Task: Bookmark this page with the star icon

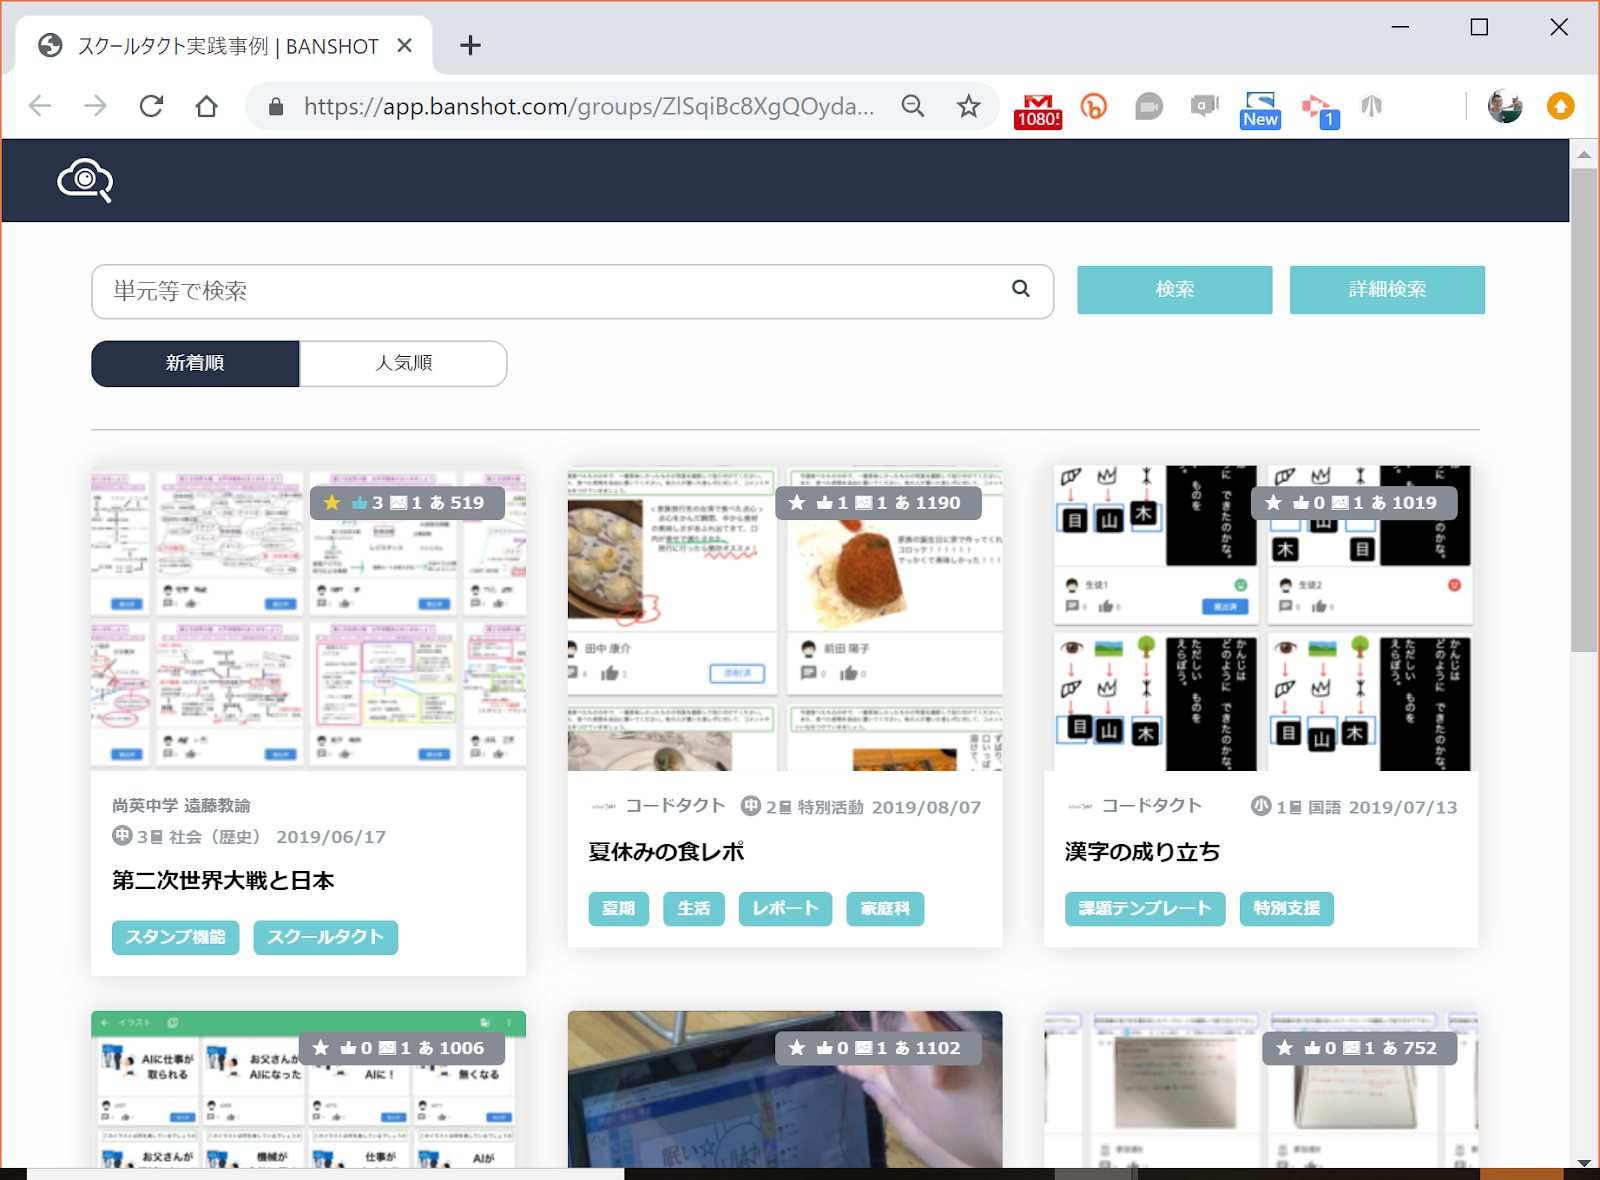Action: [x=968, y=106]
